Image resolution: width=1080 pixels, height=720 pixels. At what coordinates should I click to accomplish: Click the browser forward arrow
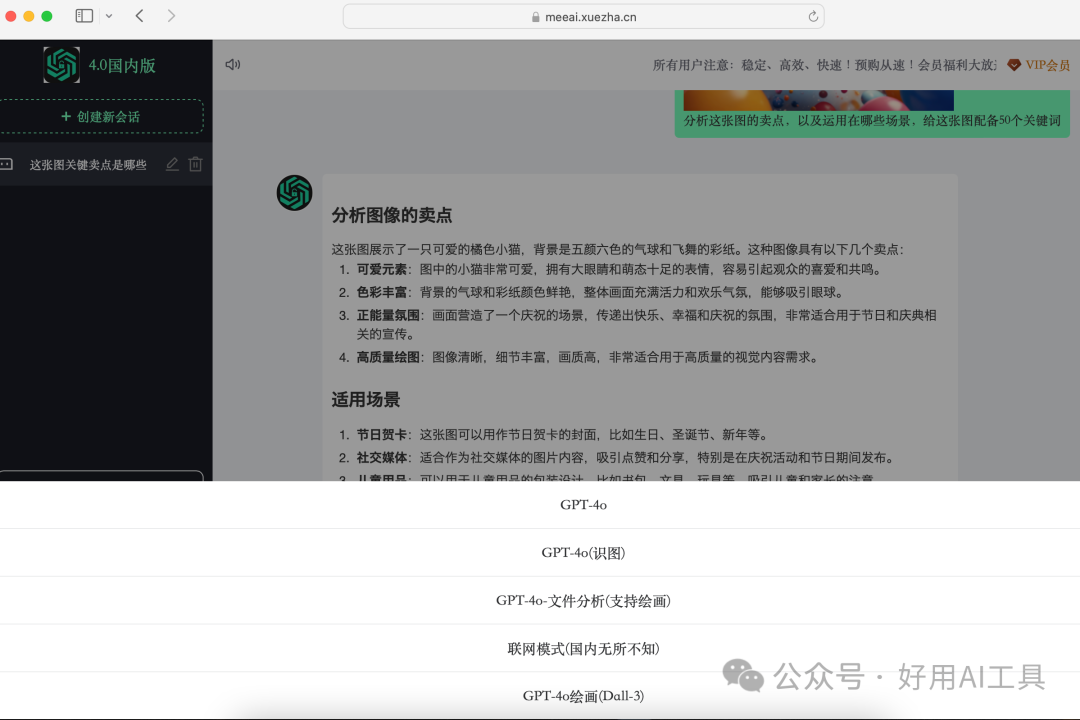coord(171,16)
